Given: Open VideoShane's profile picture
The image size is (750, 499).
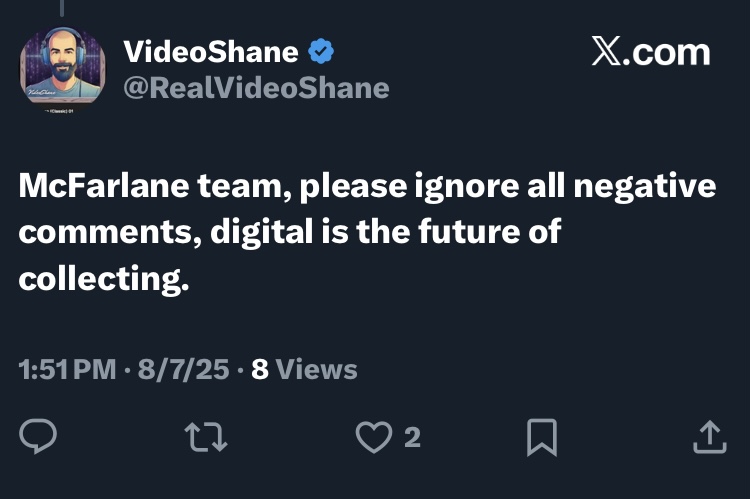Looking at the screenshot, I should [x=62, y=67].
